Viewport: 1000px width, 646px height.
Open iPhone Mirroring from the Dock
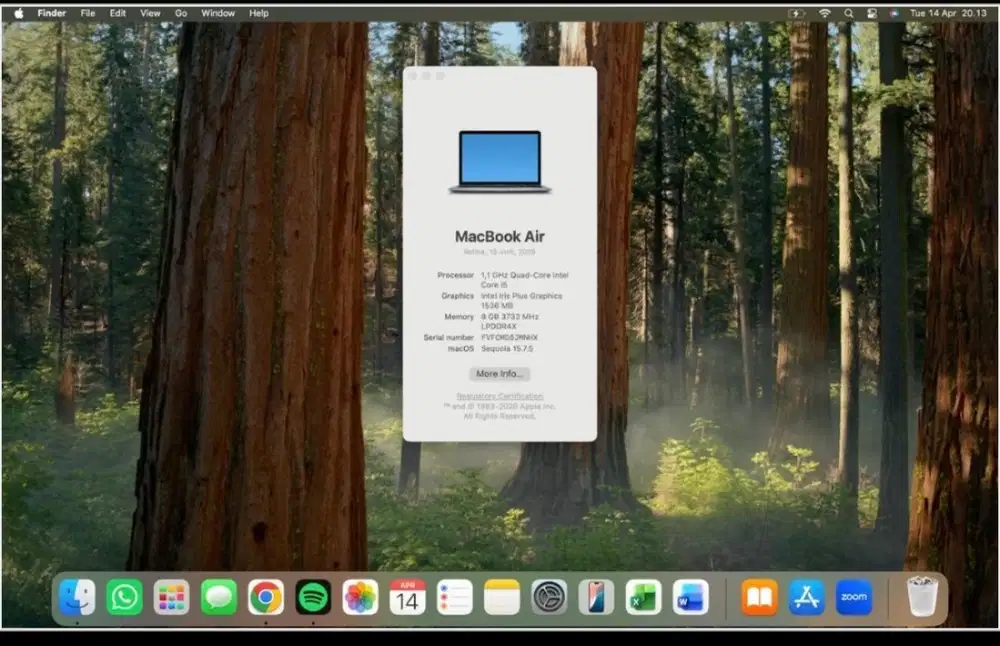pyautogui.click(x=596, y=598)
